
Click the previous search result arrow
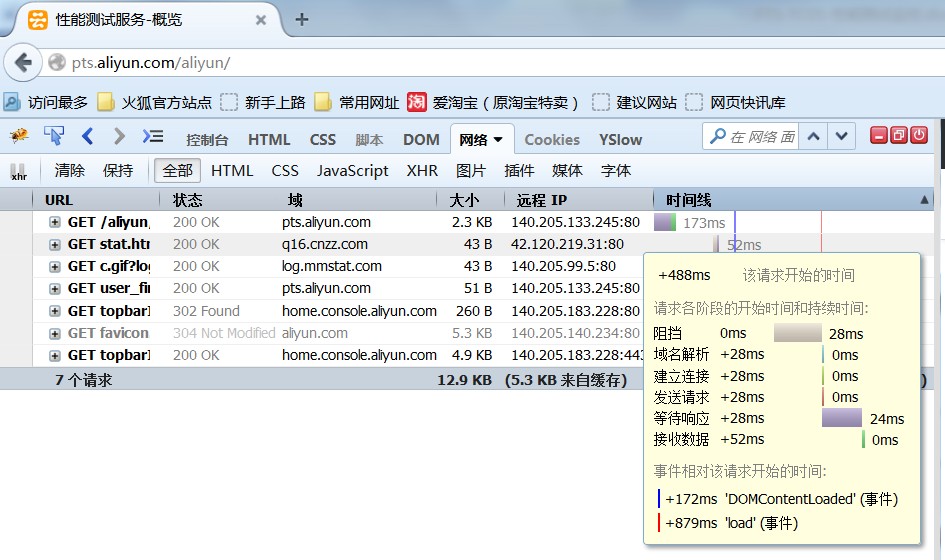tap(814, 136)
